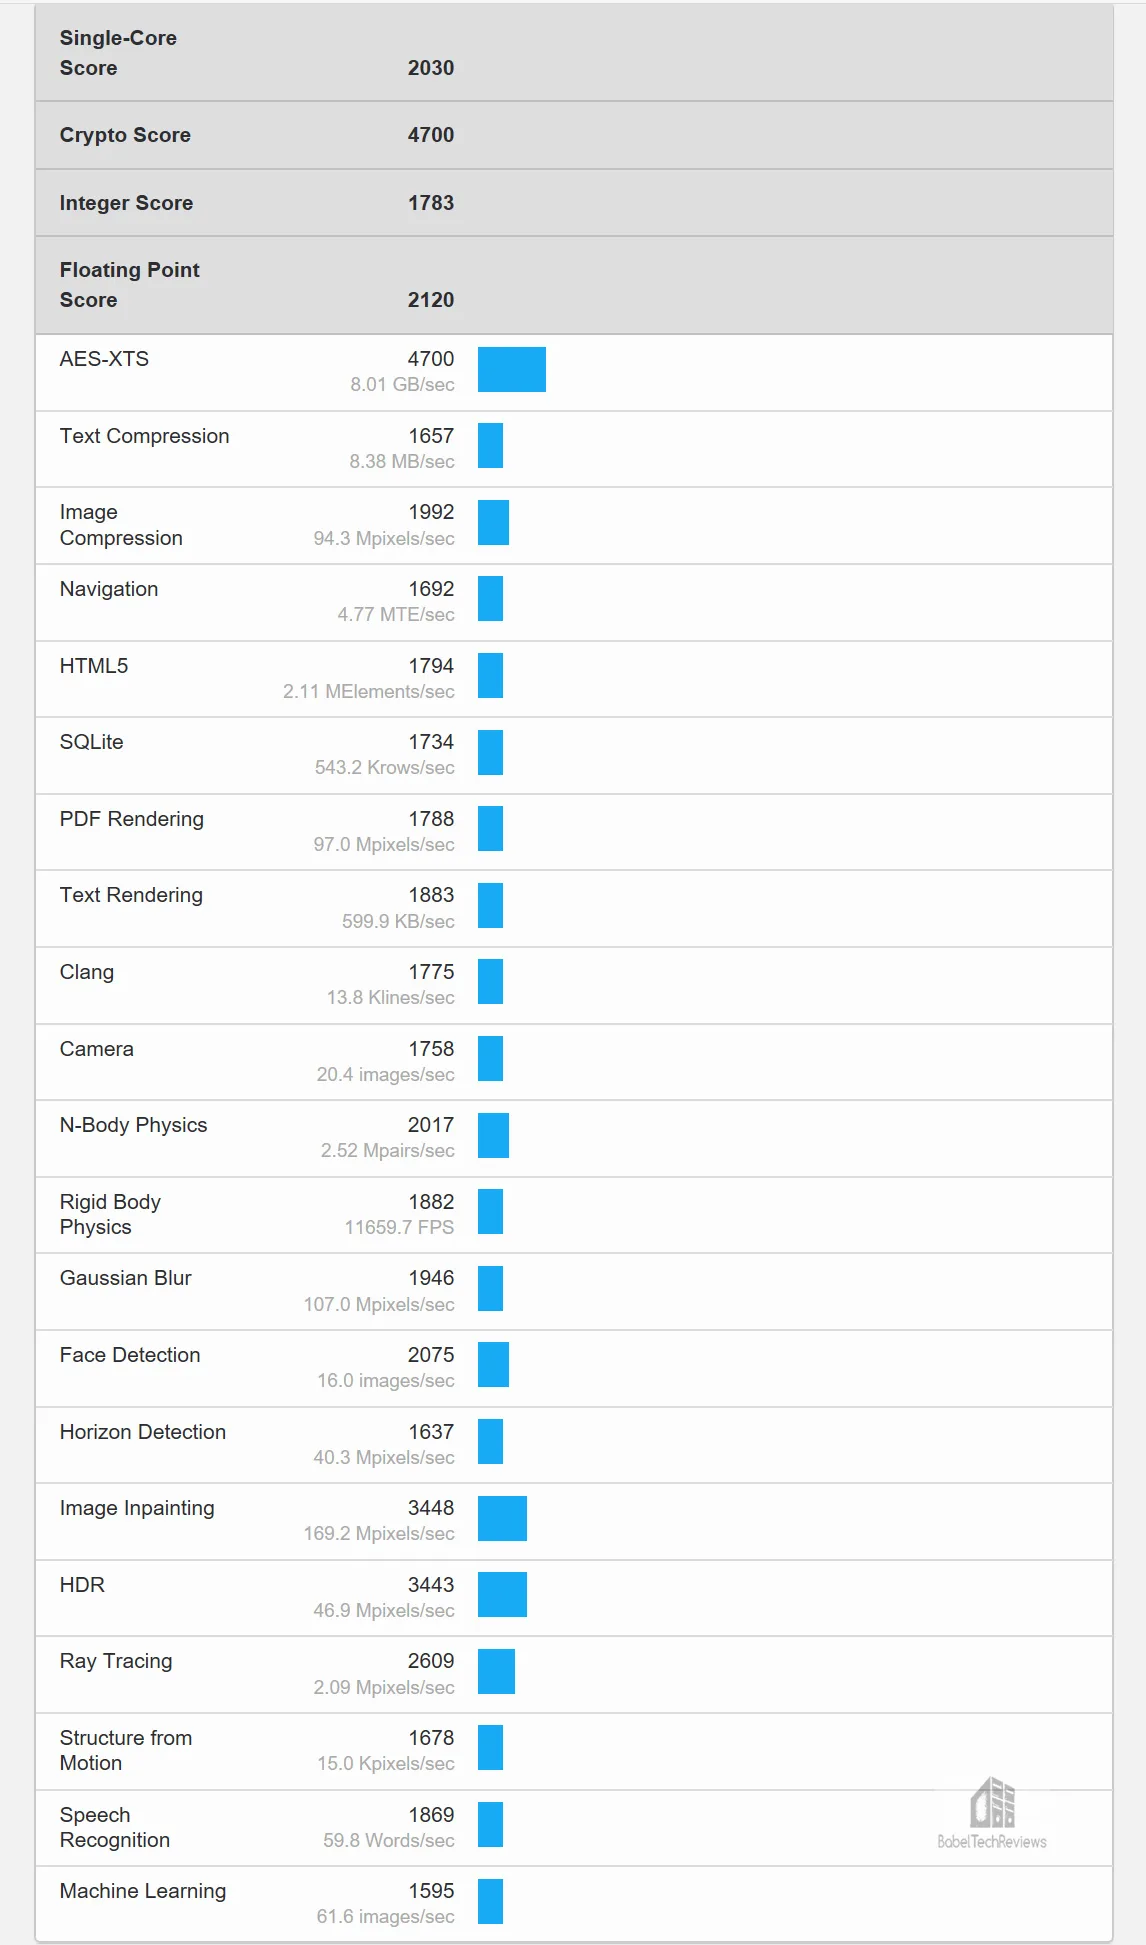Select the Floating Point Score row
Screen dimensions: 1146x1945
[x=574, y=285]
